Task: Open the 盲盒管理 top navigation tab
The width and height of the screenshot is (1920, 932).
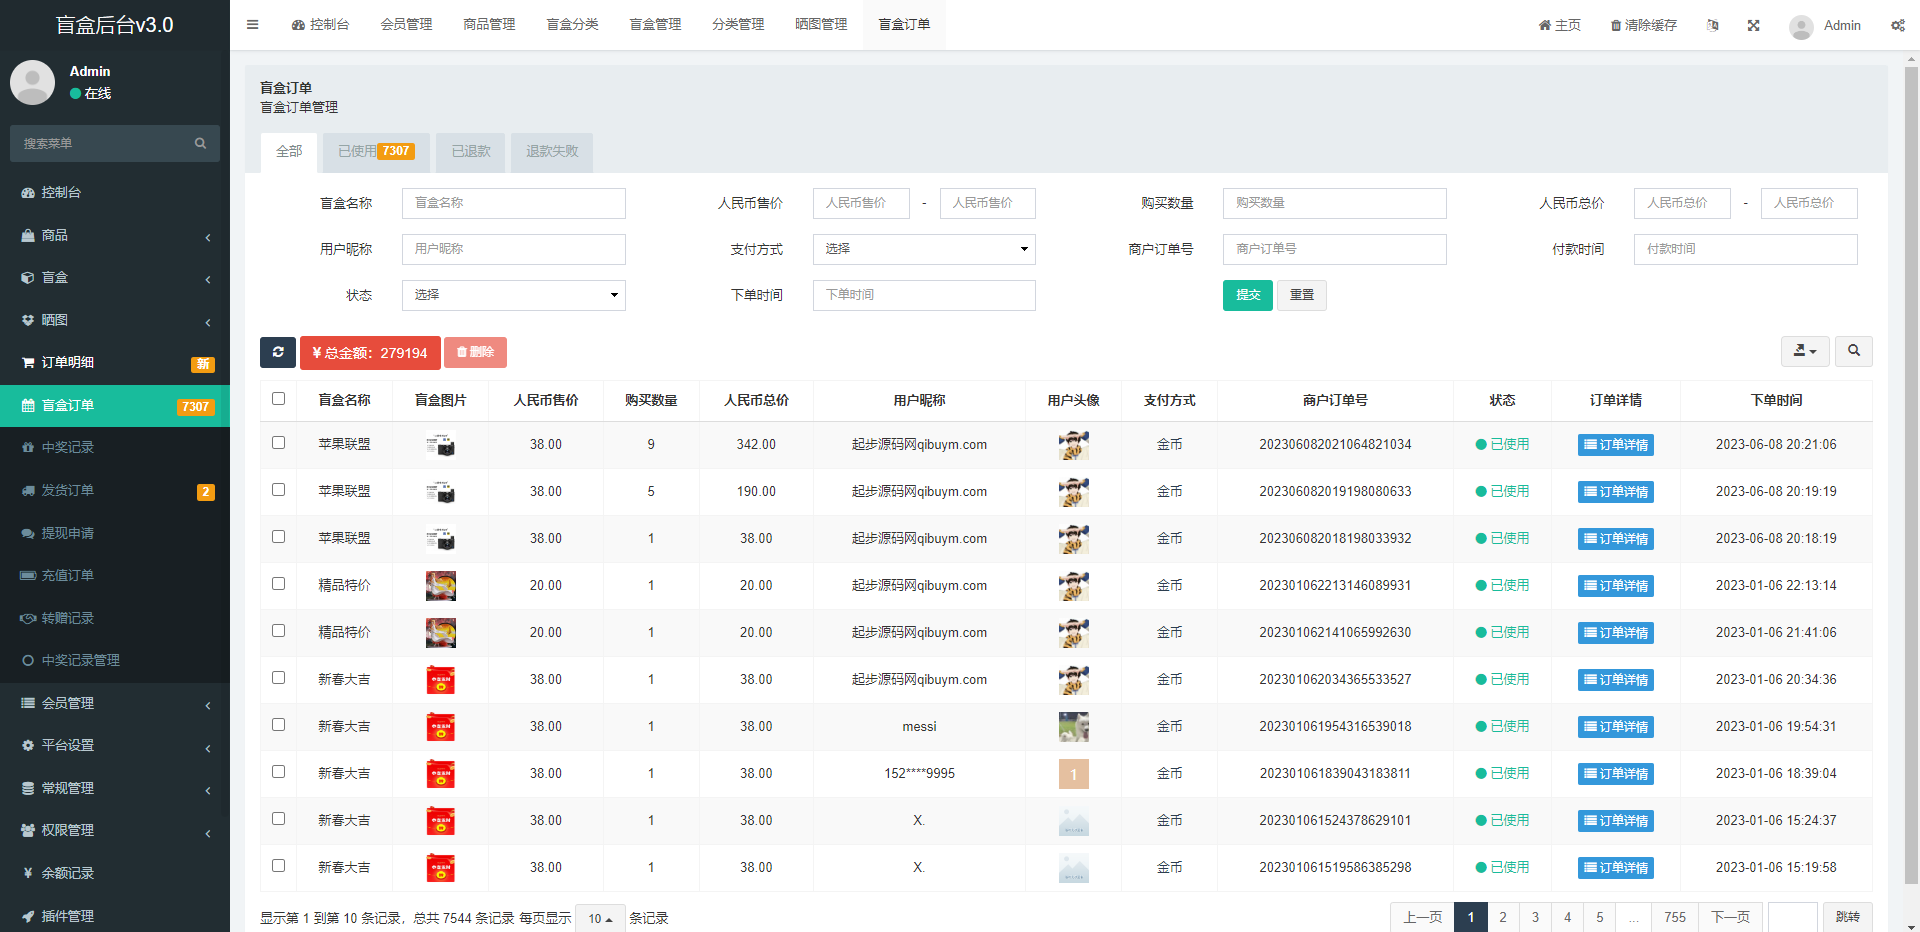Action: click(x=655, y=25)
